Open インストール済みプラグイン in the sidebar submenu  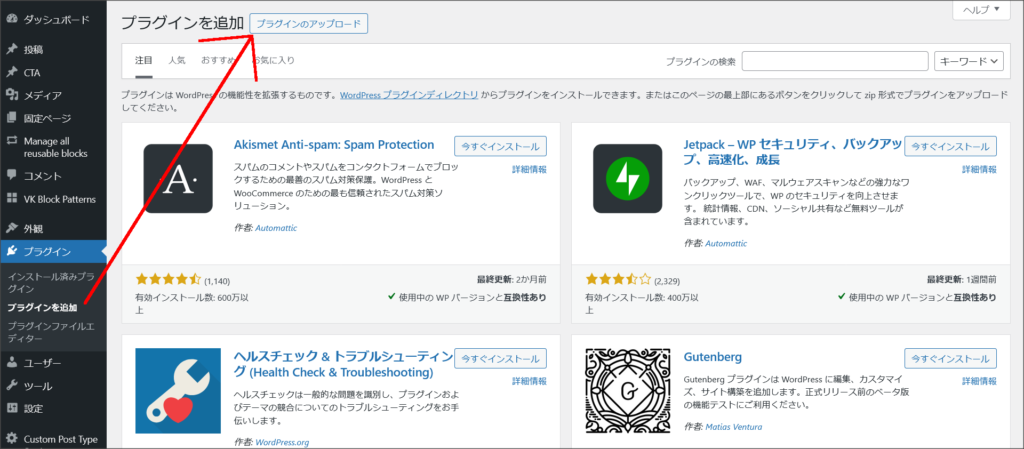coord(50,281)
